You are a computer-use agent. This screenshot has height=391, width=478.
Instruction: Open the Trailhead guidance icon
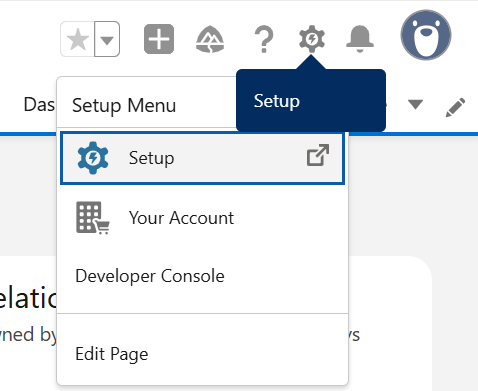[x=210, y=39]
